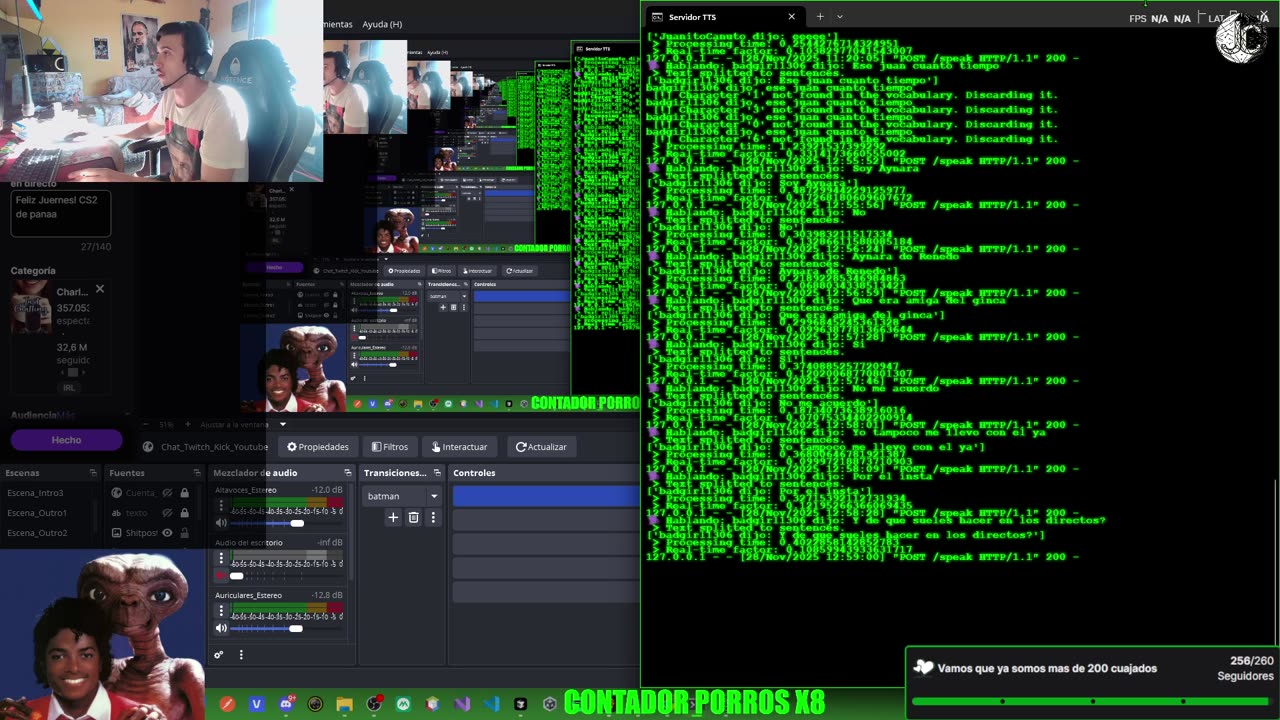Remove the selected category with X
This screenshot has width=1280, height=720.
(x=99, y=290)
